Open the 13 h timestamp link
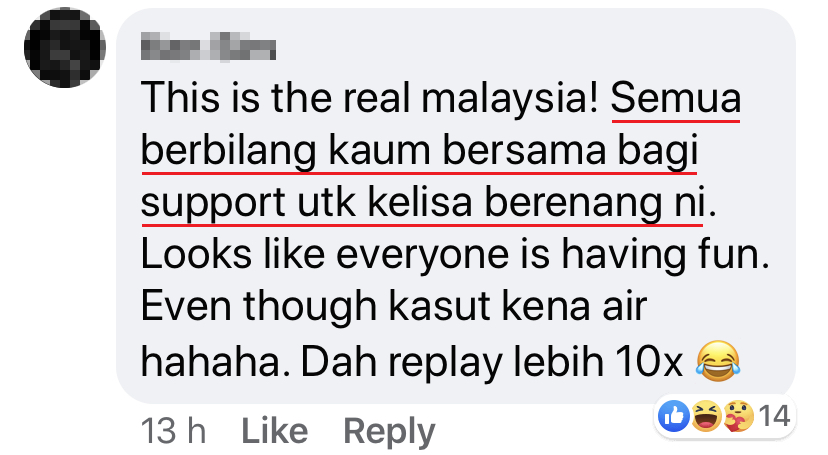 tap(173, 431)
